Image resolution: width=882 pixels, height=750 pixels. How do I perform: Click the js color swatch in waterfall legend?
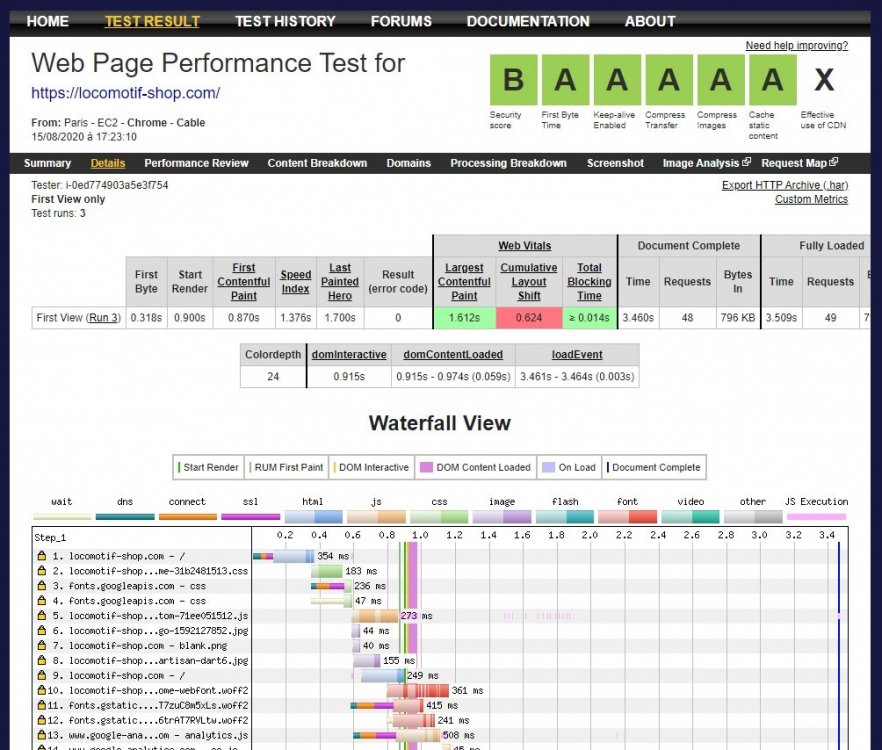tap(376, 514)
